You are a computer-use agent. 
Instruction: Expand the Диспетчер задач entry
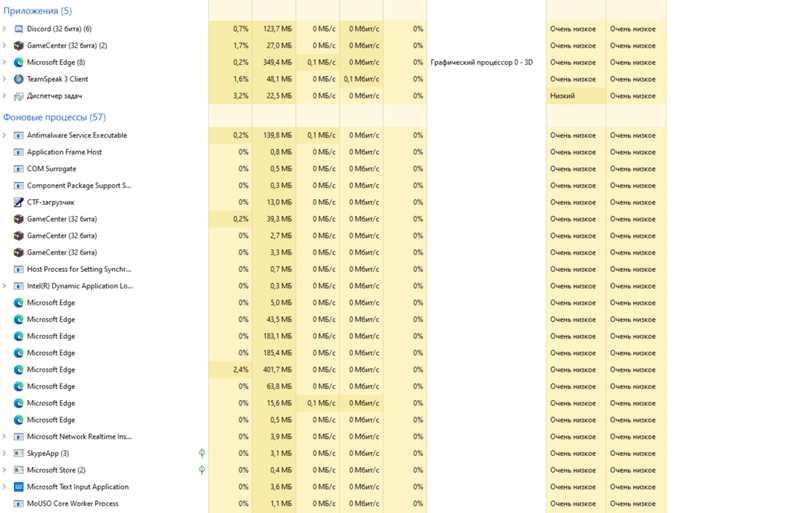tap(5, 96)
